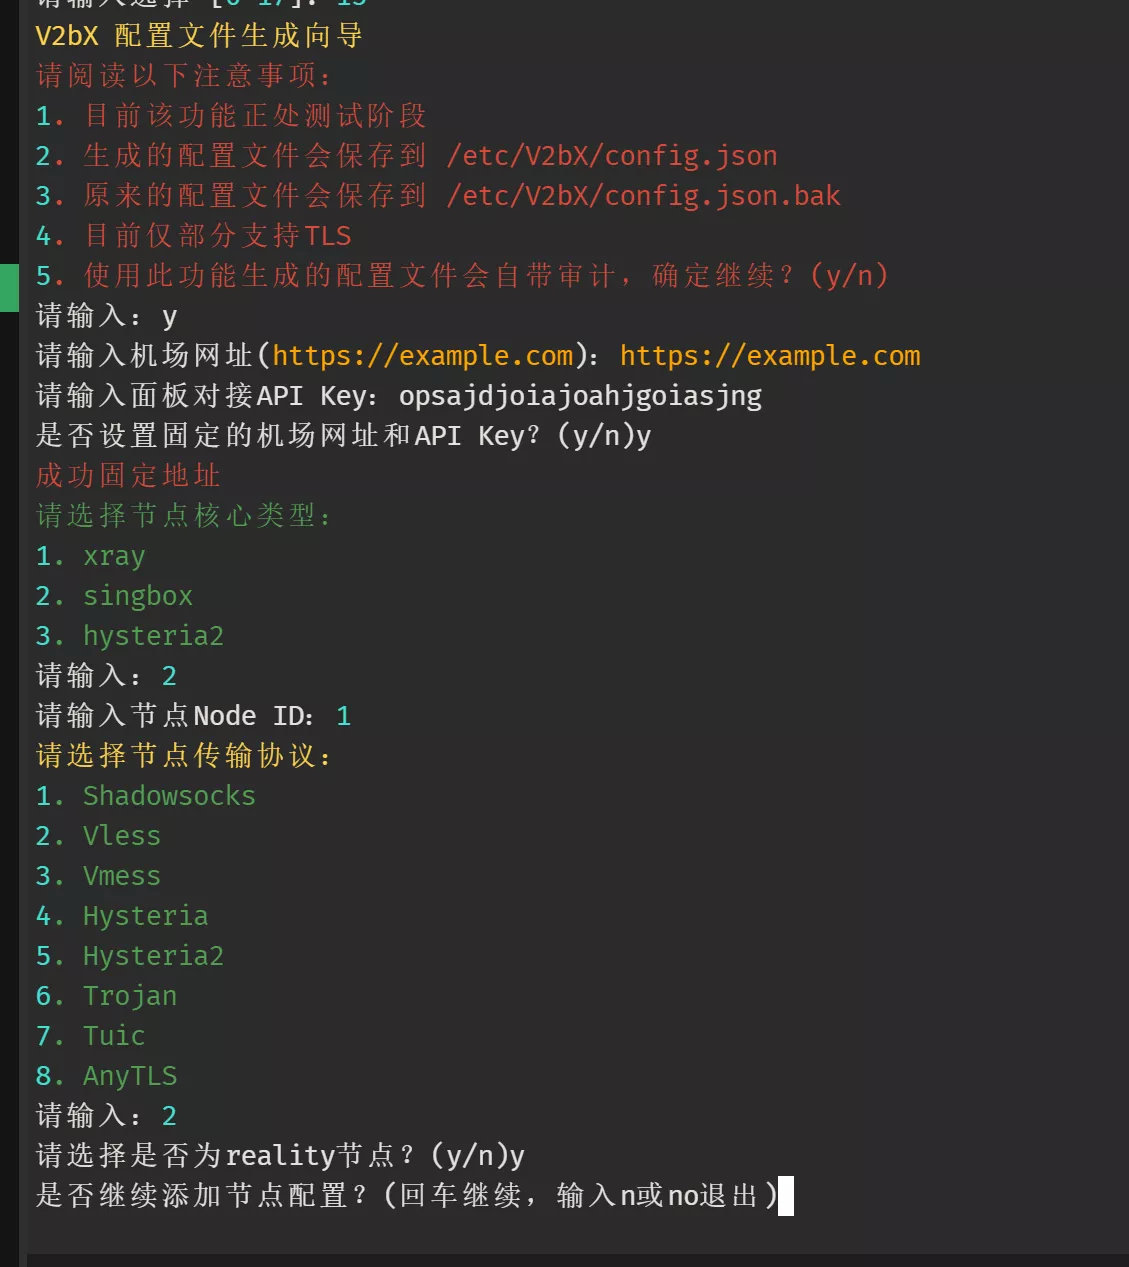Click the Hysteria protocol entry numbered 4
This screenshot has height=1267, width=1129.
coord(145,916)
